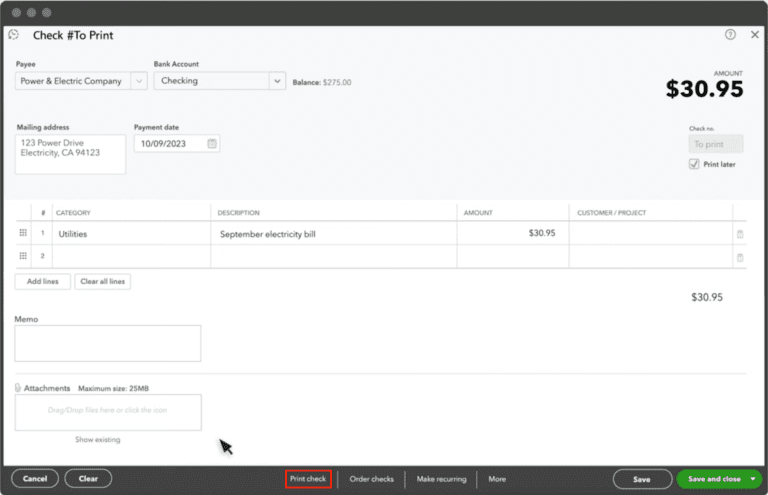Open the payment date calendar picker

(212, 143)
